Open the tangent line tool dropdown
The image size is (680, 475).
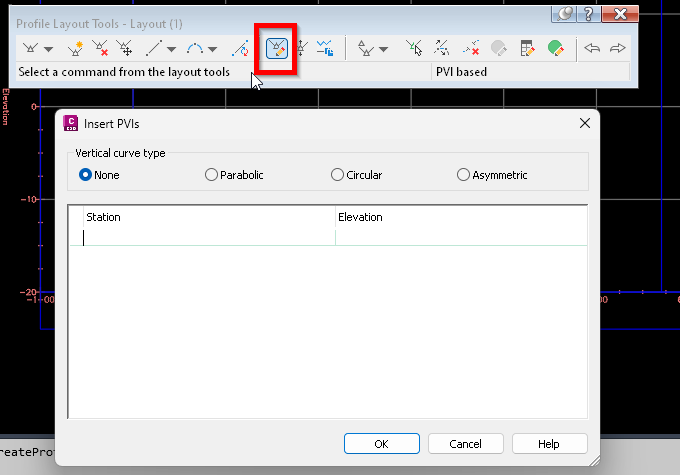[x=172, y=49]
